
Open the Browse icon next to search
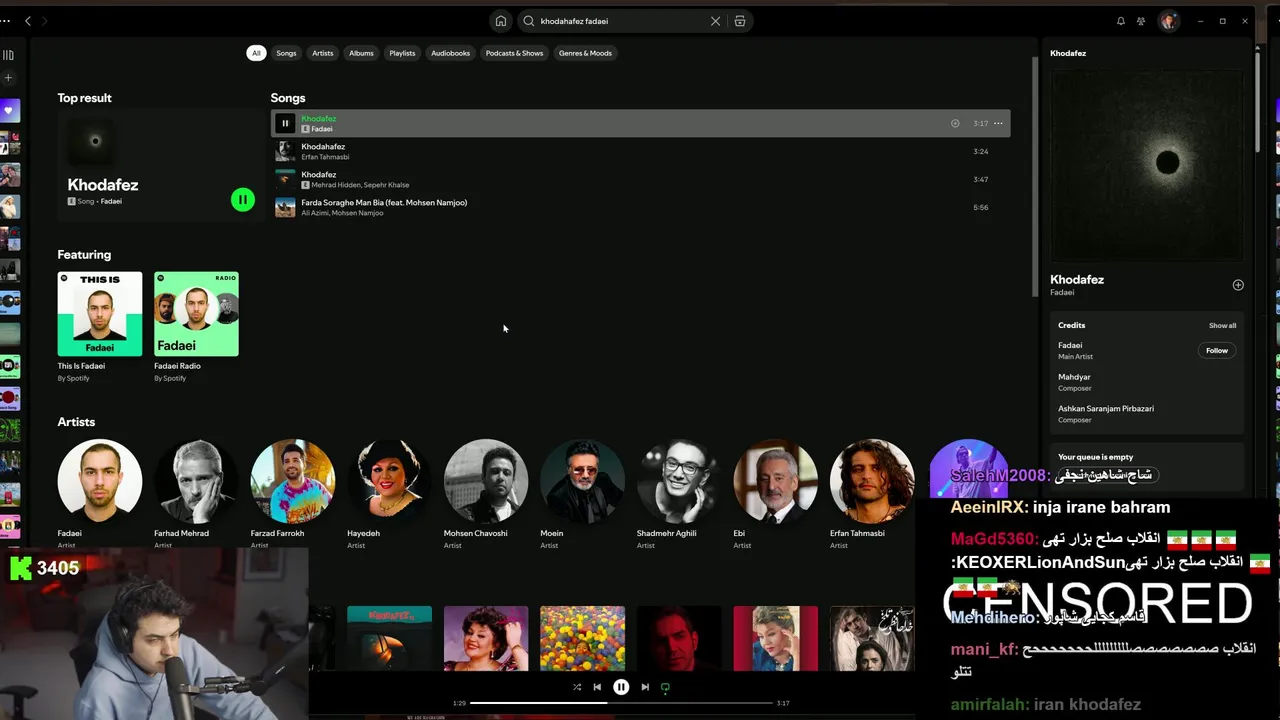(x=740, y=21)
